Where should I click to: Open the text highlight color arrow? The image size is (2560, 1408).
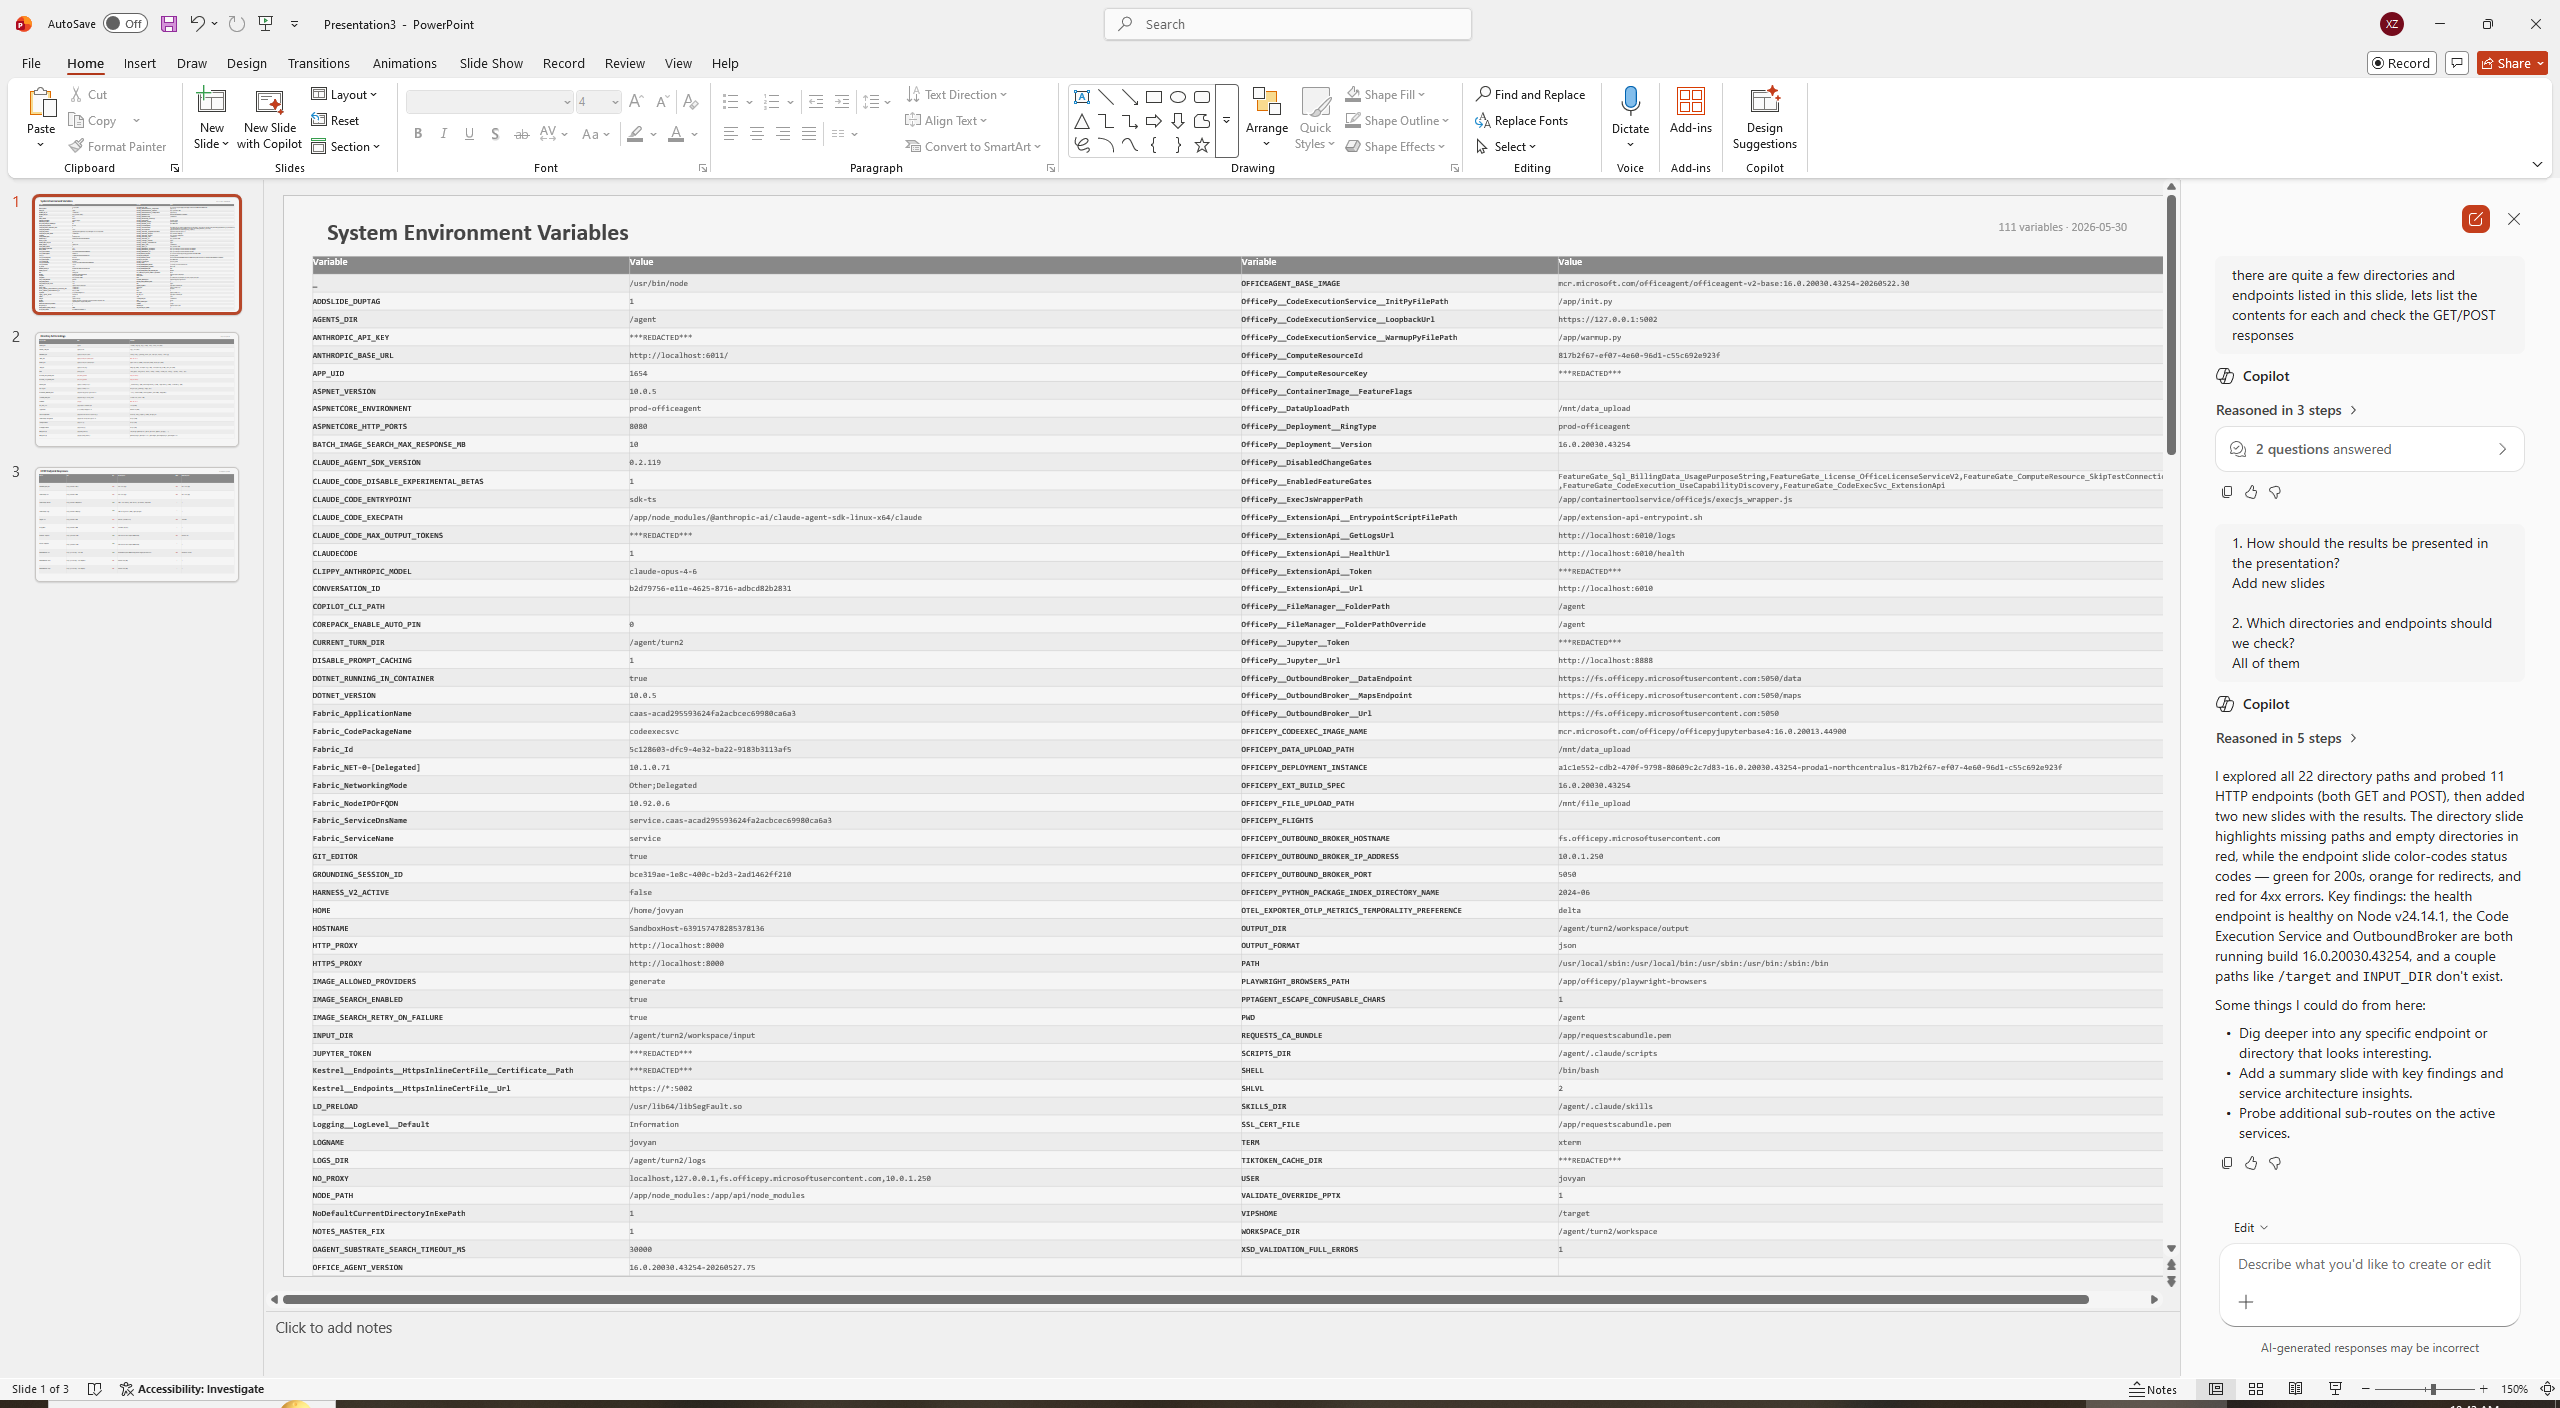tap(654, 134)
